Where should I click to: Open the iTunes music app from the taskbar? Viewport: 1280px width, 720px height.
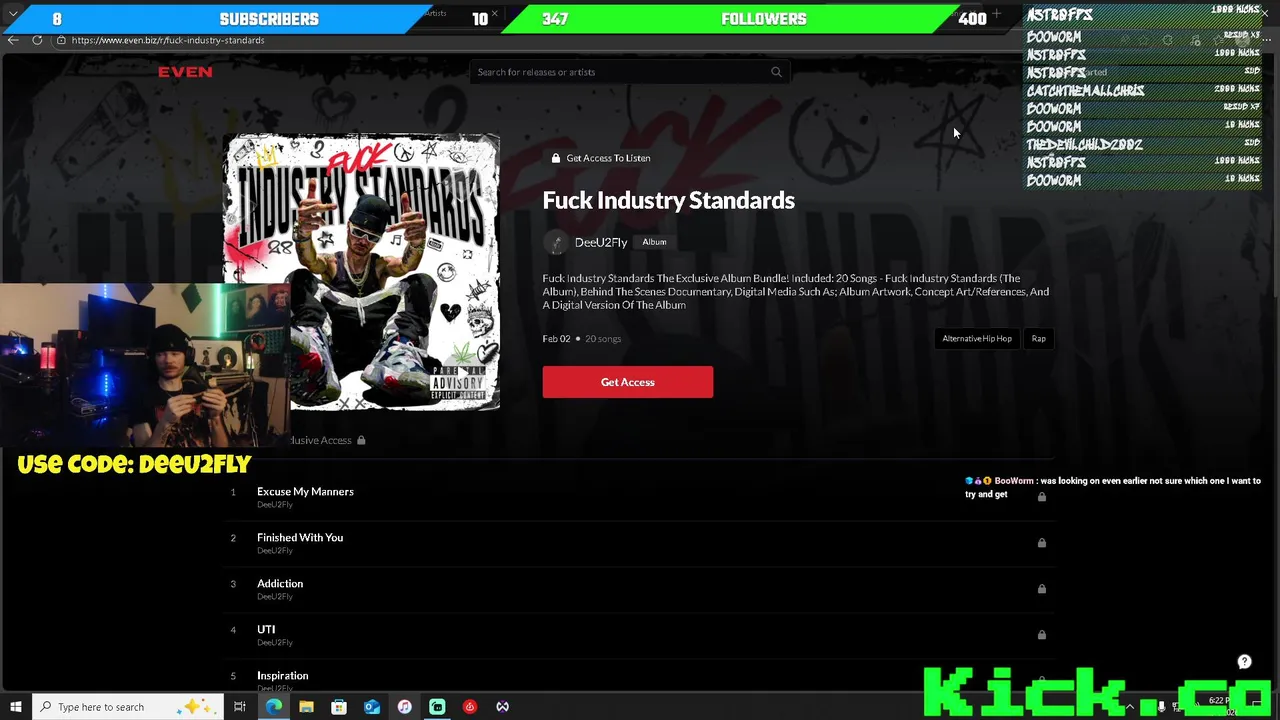404,707
